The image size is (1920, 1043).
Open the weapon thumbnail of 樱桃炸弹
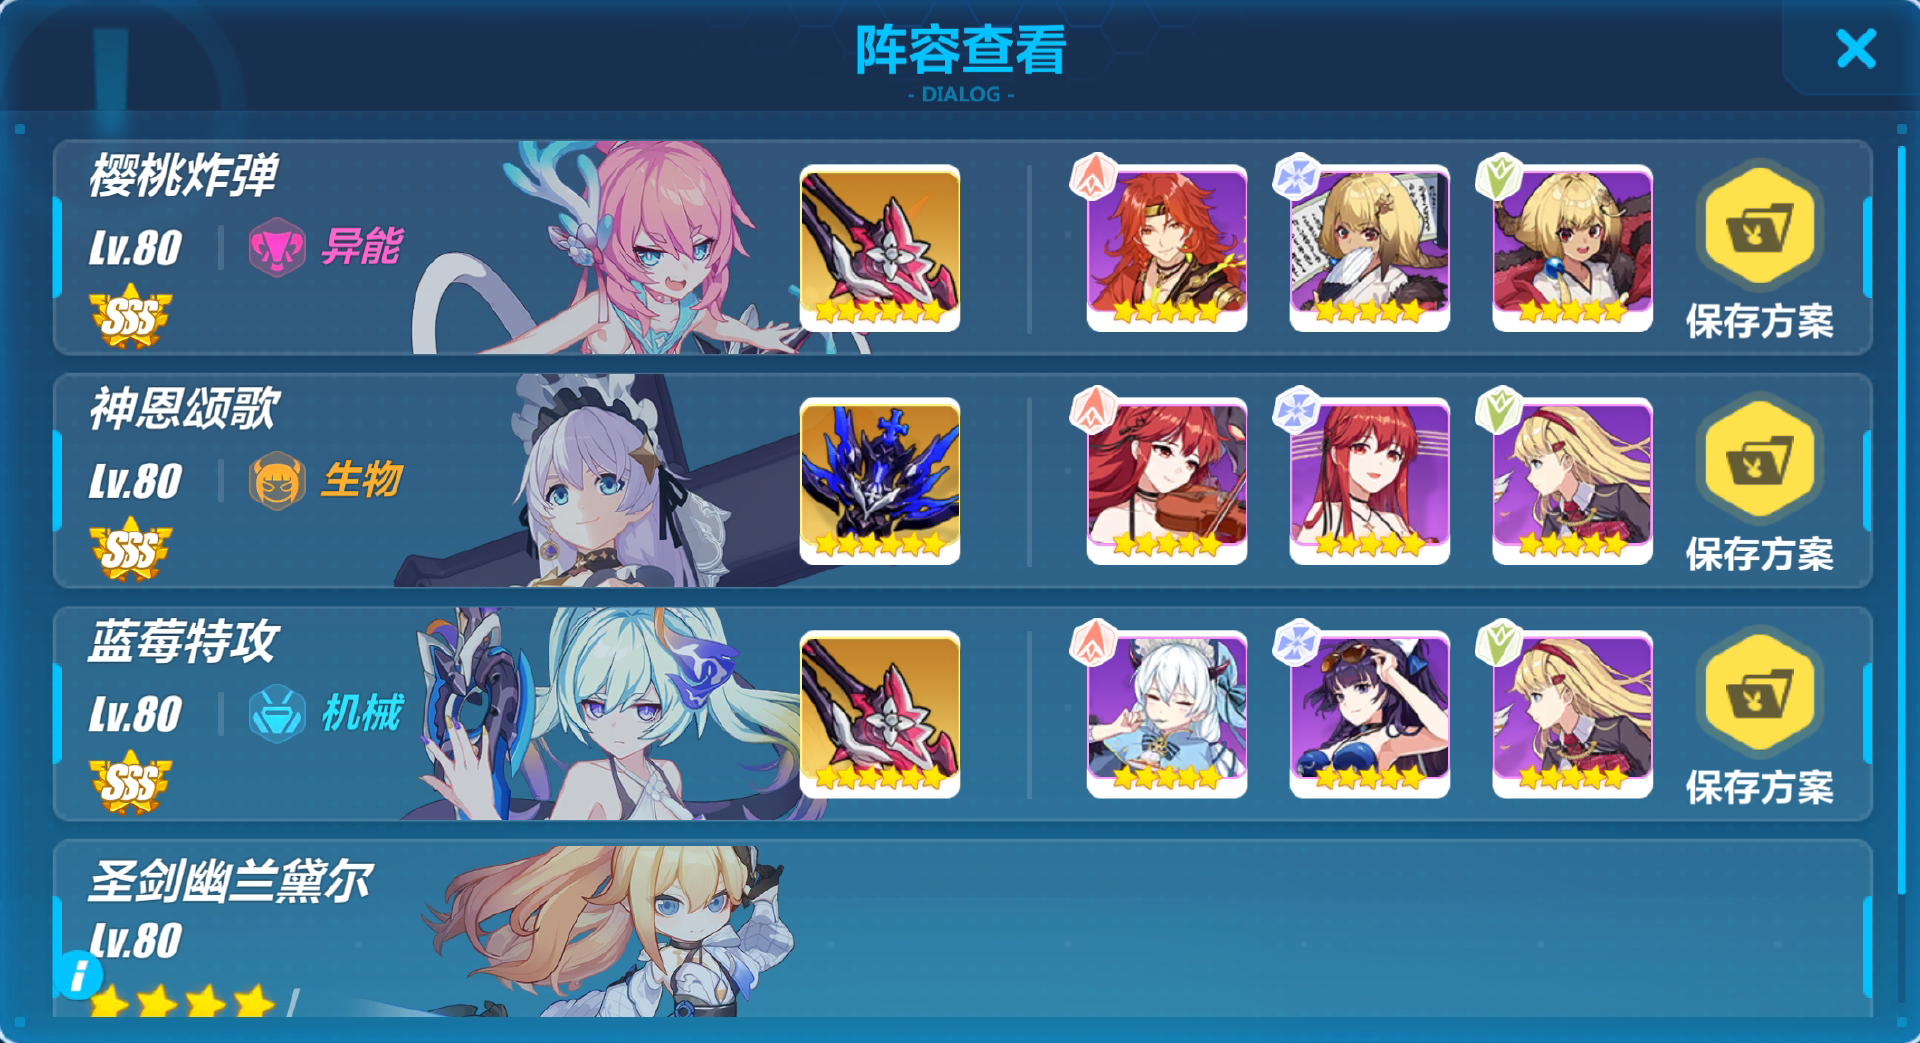(x=880, y=248)
